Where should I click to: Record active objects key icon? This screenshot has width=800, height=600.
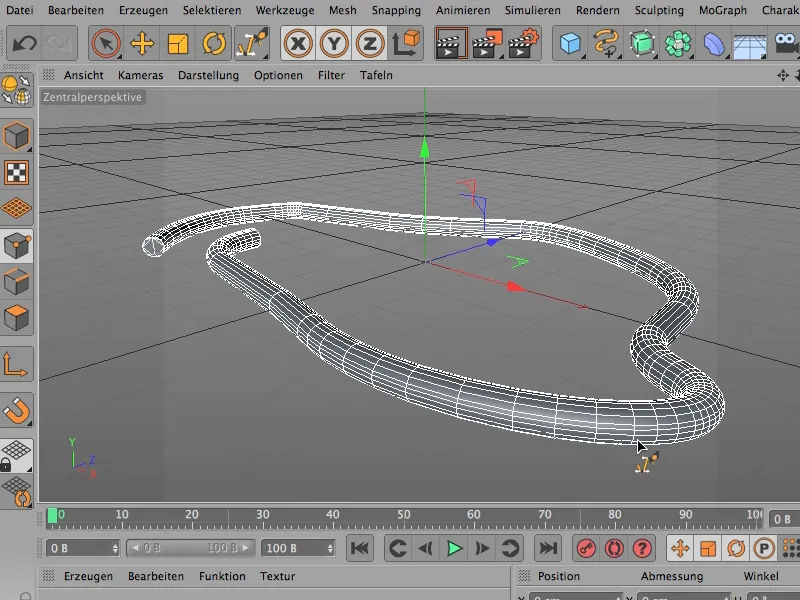point(586,548)
